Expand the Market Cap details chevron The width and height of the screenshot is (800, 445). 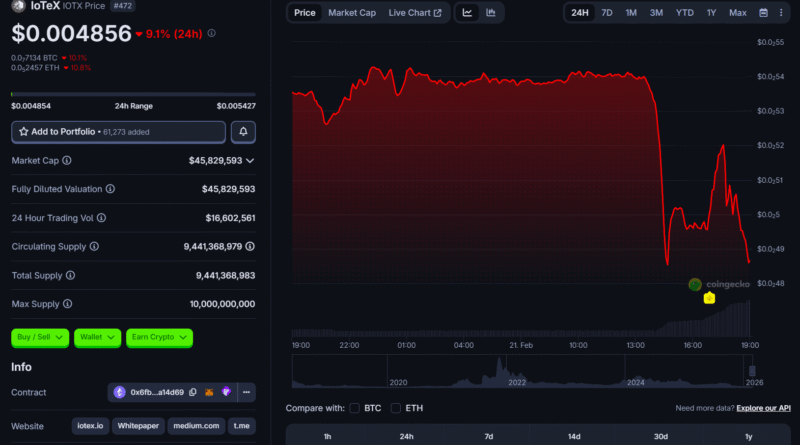pyautogui.click(x=250, y=161)
